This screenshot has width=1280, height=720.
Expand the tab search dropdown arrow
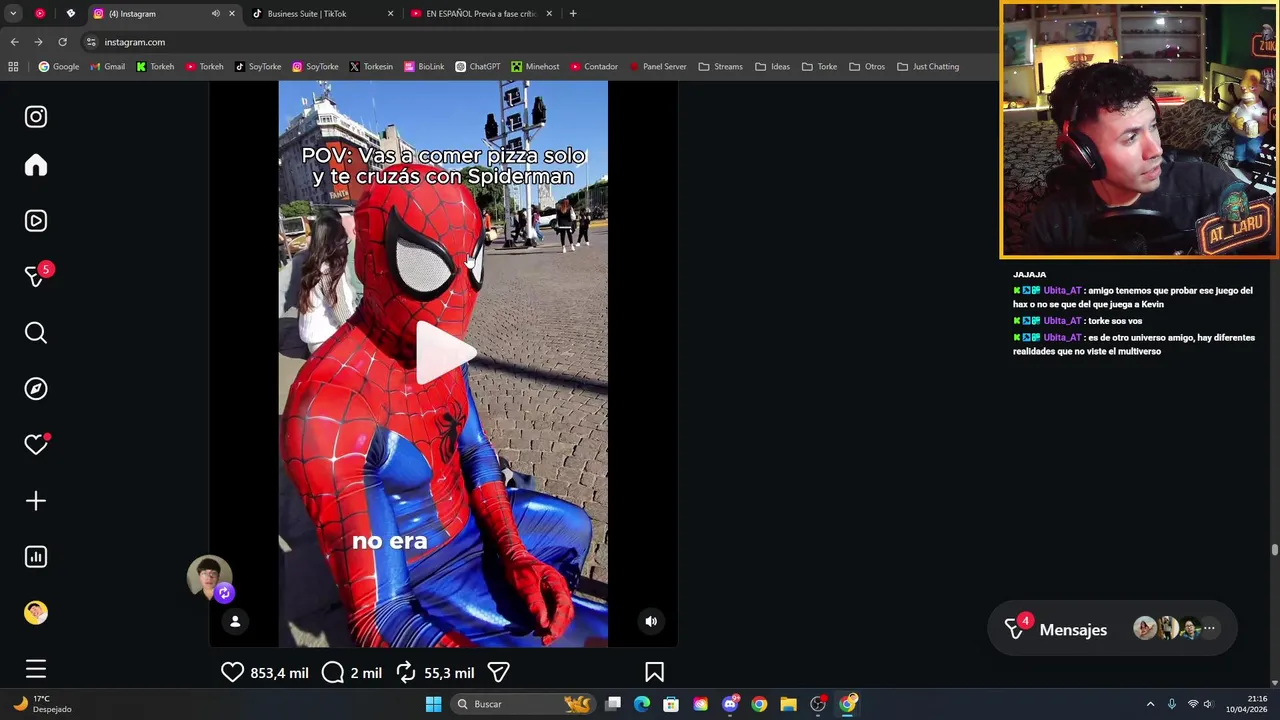(x=13, y=14)
